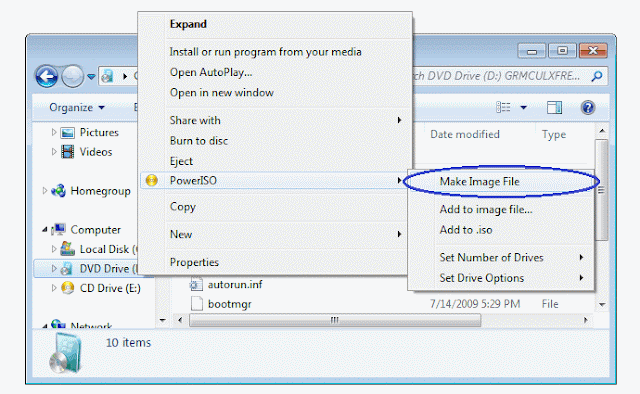This screenshot has height=394, width=640.
Task: Open the New submenu
Action: pyautogui.click(x=276, y=234)
